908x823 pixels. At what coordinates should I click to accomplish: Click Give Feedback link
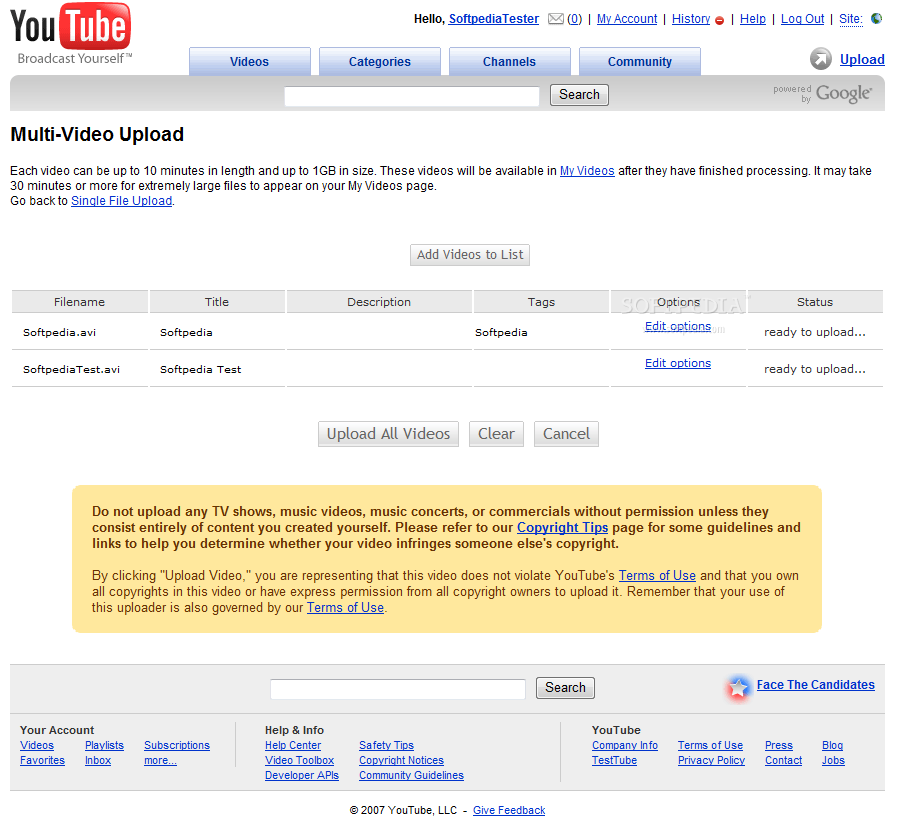pyautogui.click(x=509, y=810)
